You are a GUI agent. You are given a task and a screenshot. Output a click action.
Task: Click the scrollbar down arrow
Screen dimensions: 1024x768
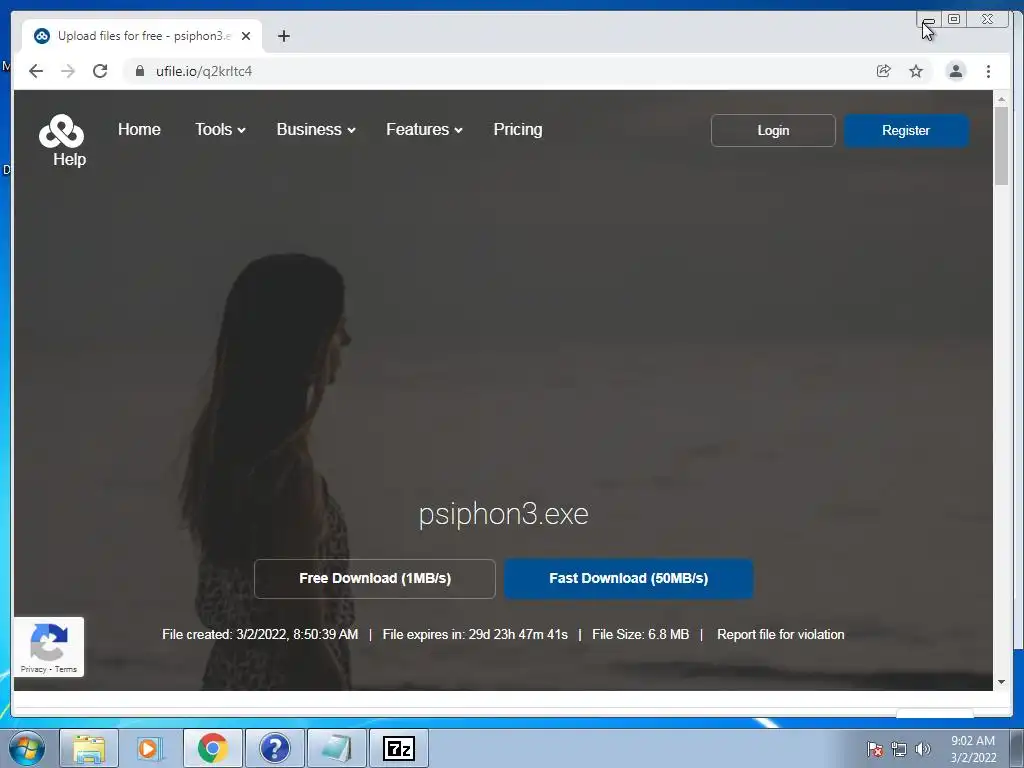click(x=1001, y=682)
